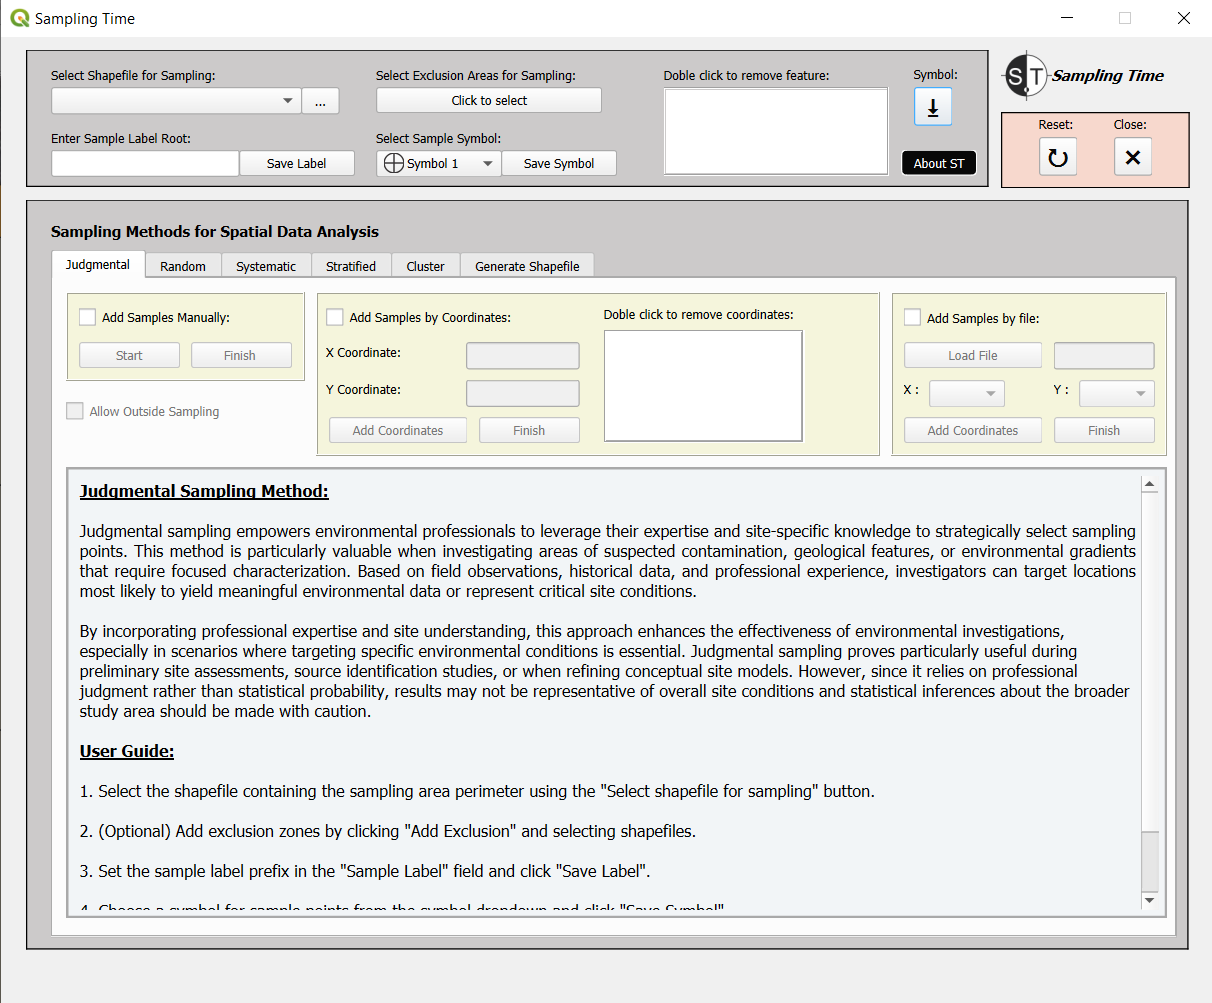Click Add Coordinates in coordinates panel
The width and height of the screenshot is (1212, 1003).
[398, 430]
